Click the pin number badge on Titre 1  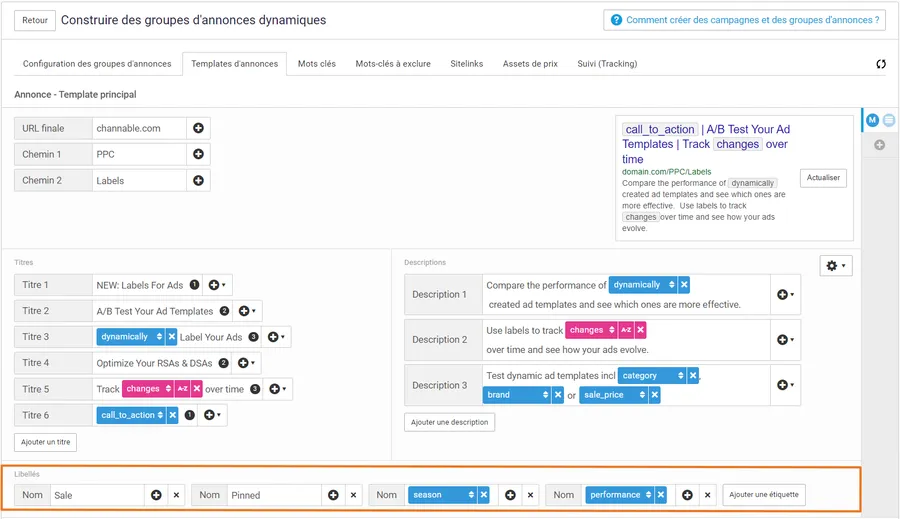click(194, 285)
